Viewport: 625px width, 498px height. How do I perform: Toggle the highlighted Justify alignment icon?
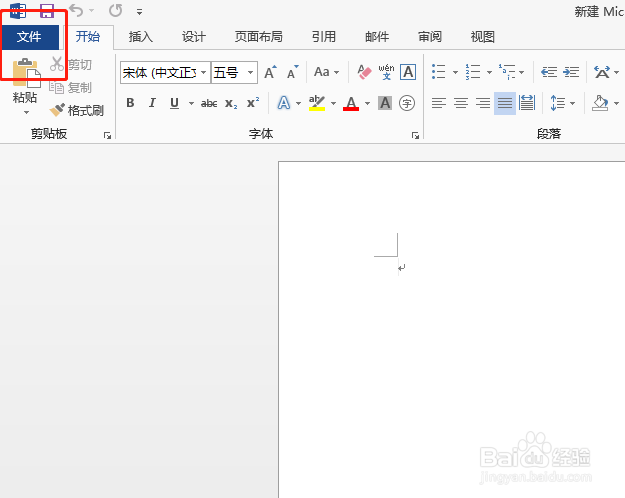505,103
